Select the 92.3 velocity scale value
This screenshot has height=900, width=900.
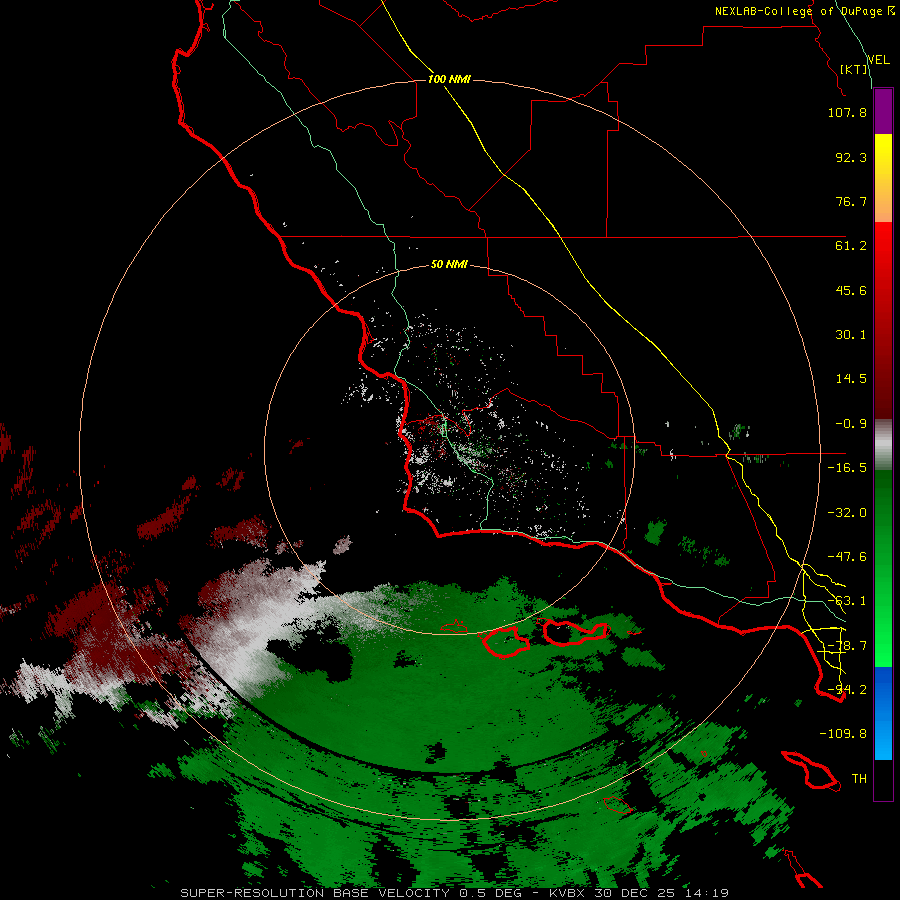pos(851,157)
